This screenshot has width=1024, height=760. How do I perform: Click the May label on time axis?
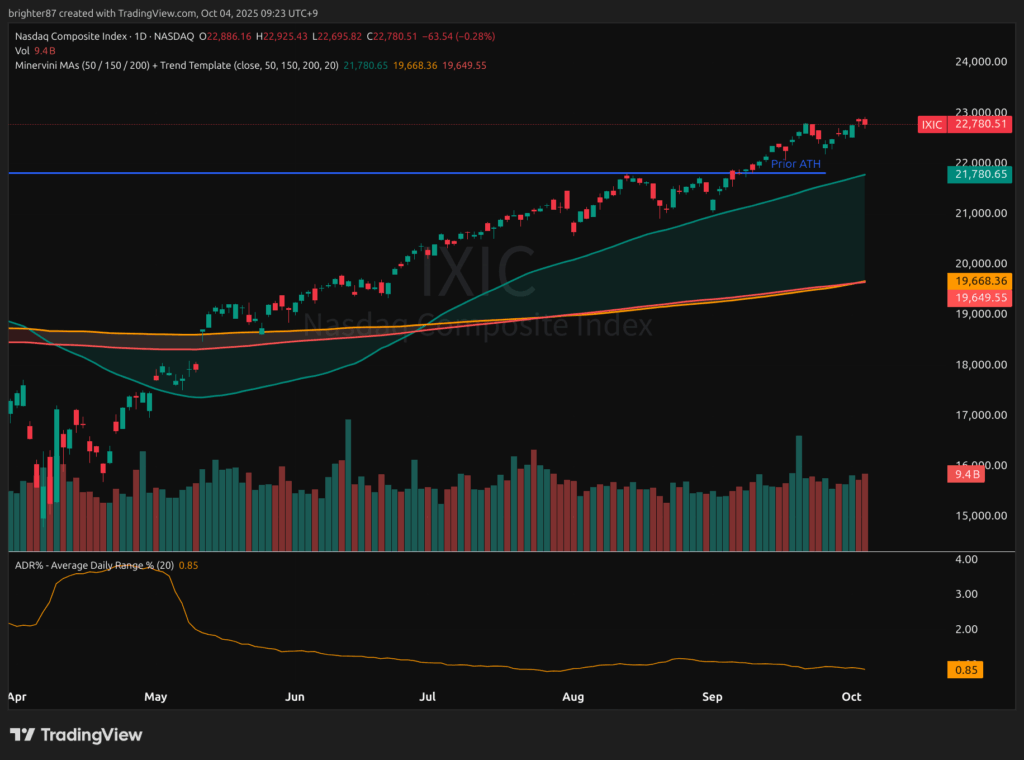click(x=155, y=695)
